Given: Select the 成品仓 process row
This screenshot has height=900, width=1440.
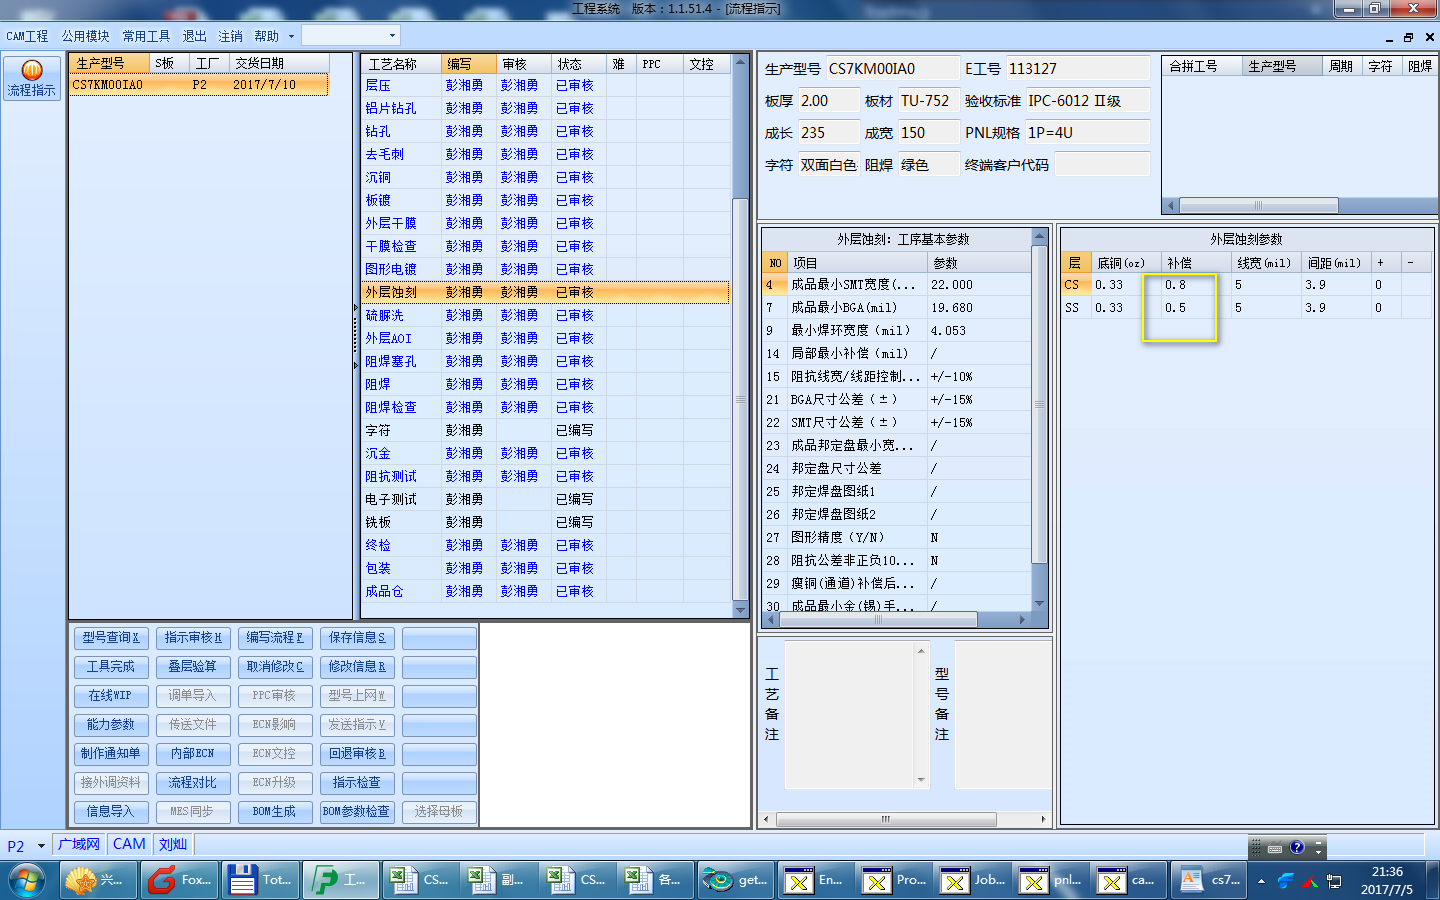Looking at the screenshot, I should click(x=546, y=592).
